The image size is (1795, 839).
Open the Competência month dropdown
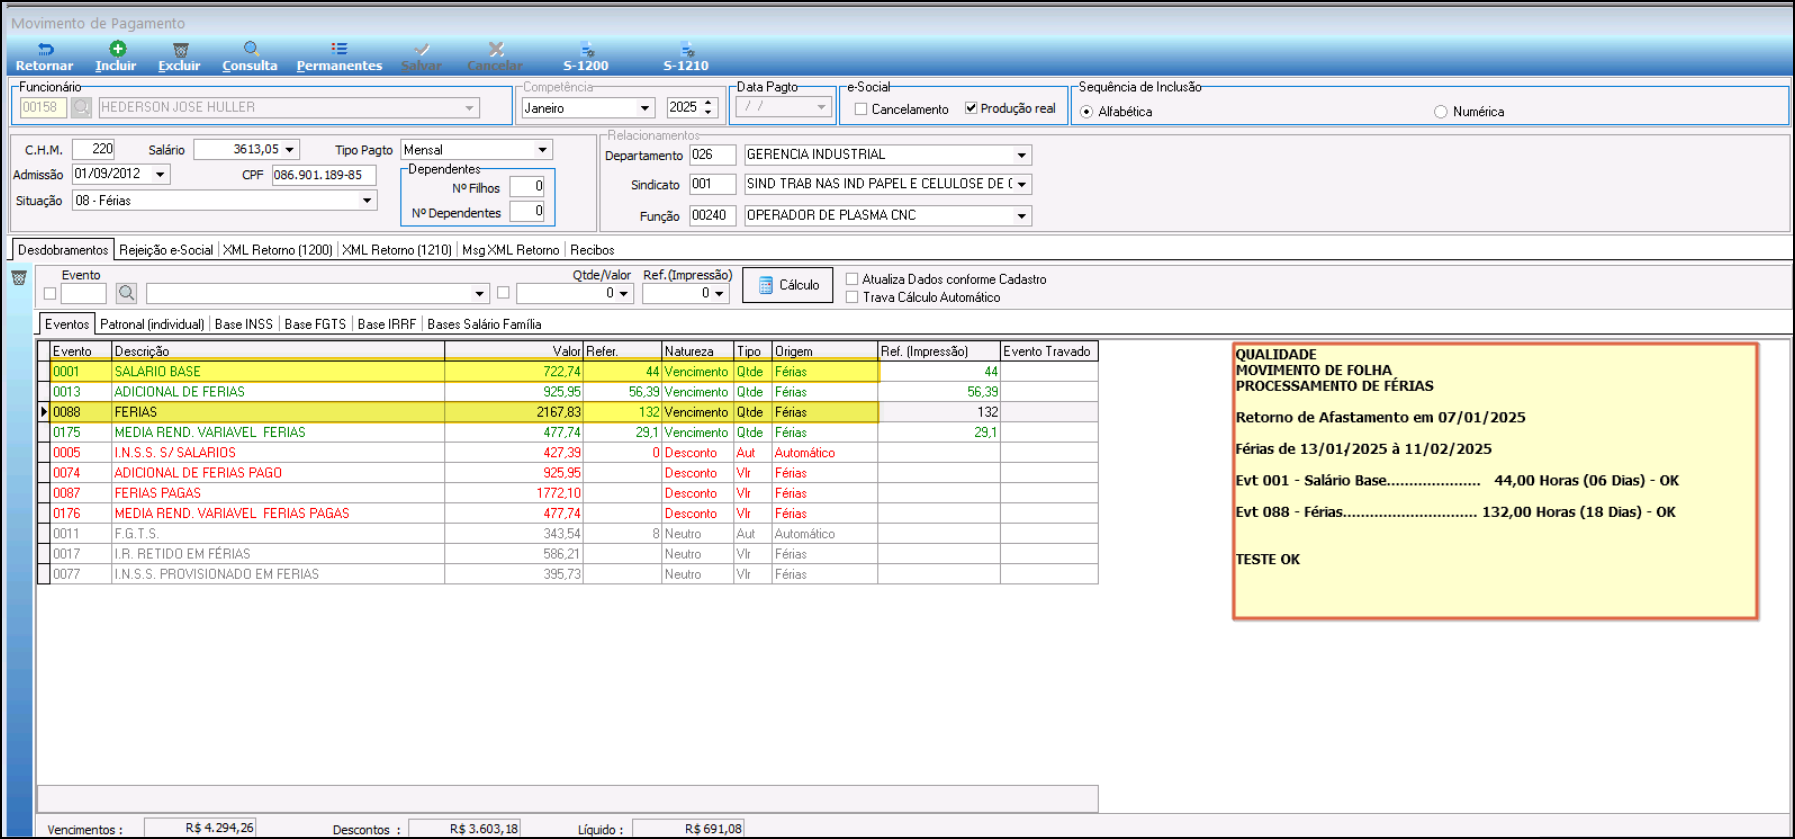(645, 108)
